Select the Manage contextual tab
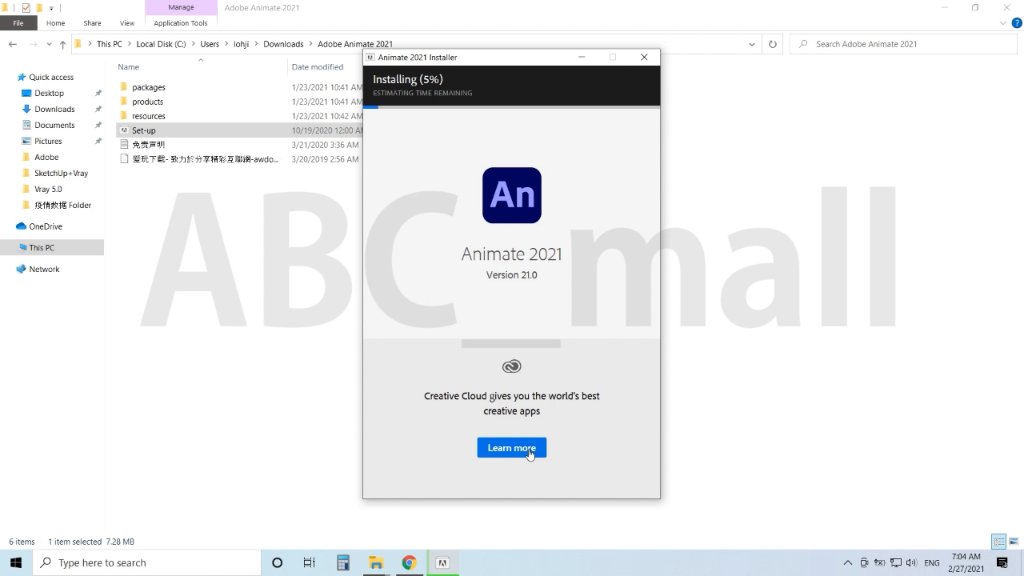The height and width of the screenshot is (576, 1024). point(181,7)
